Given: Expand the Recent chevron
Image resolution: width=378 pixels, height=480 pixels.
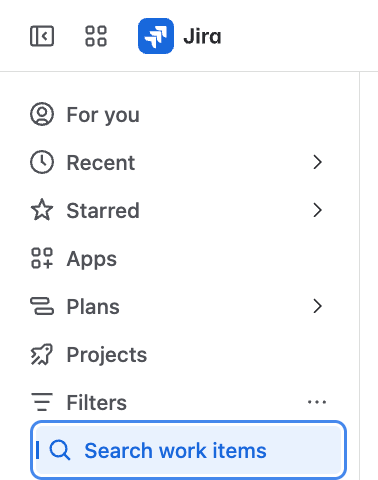Looking at the screenshot, I should [317, 162].
